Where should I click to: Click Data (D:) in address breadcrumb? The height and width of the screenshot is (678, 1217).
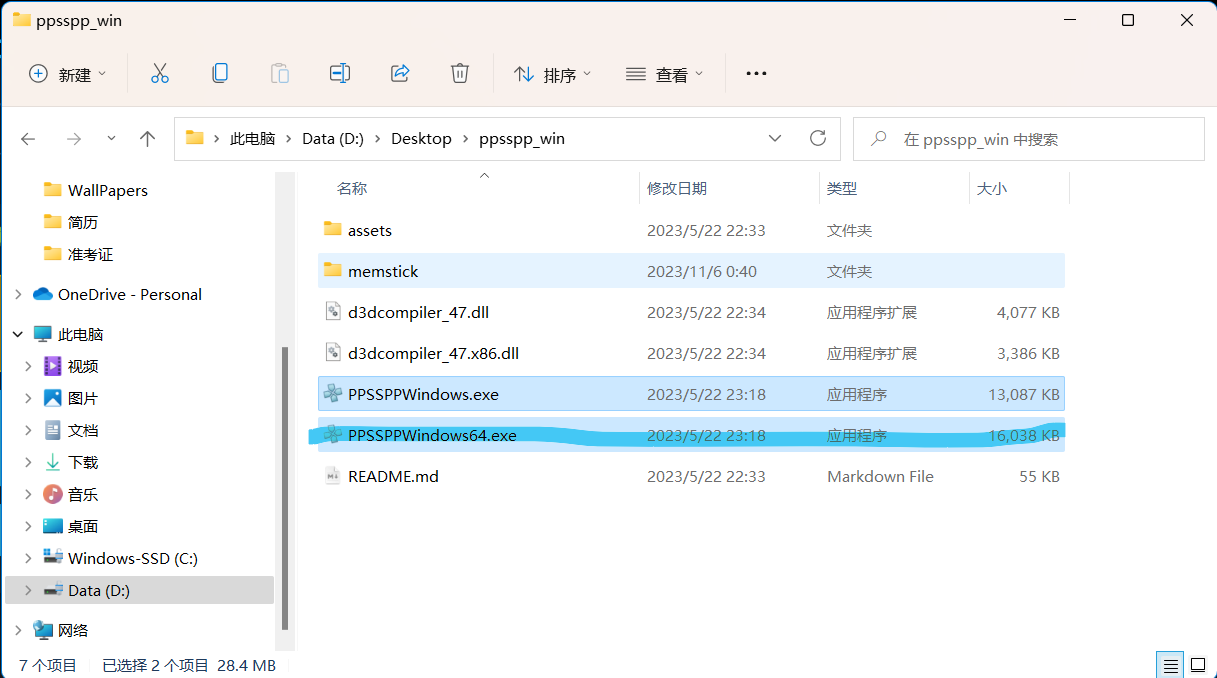333,139
